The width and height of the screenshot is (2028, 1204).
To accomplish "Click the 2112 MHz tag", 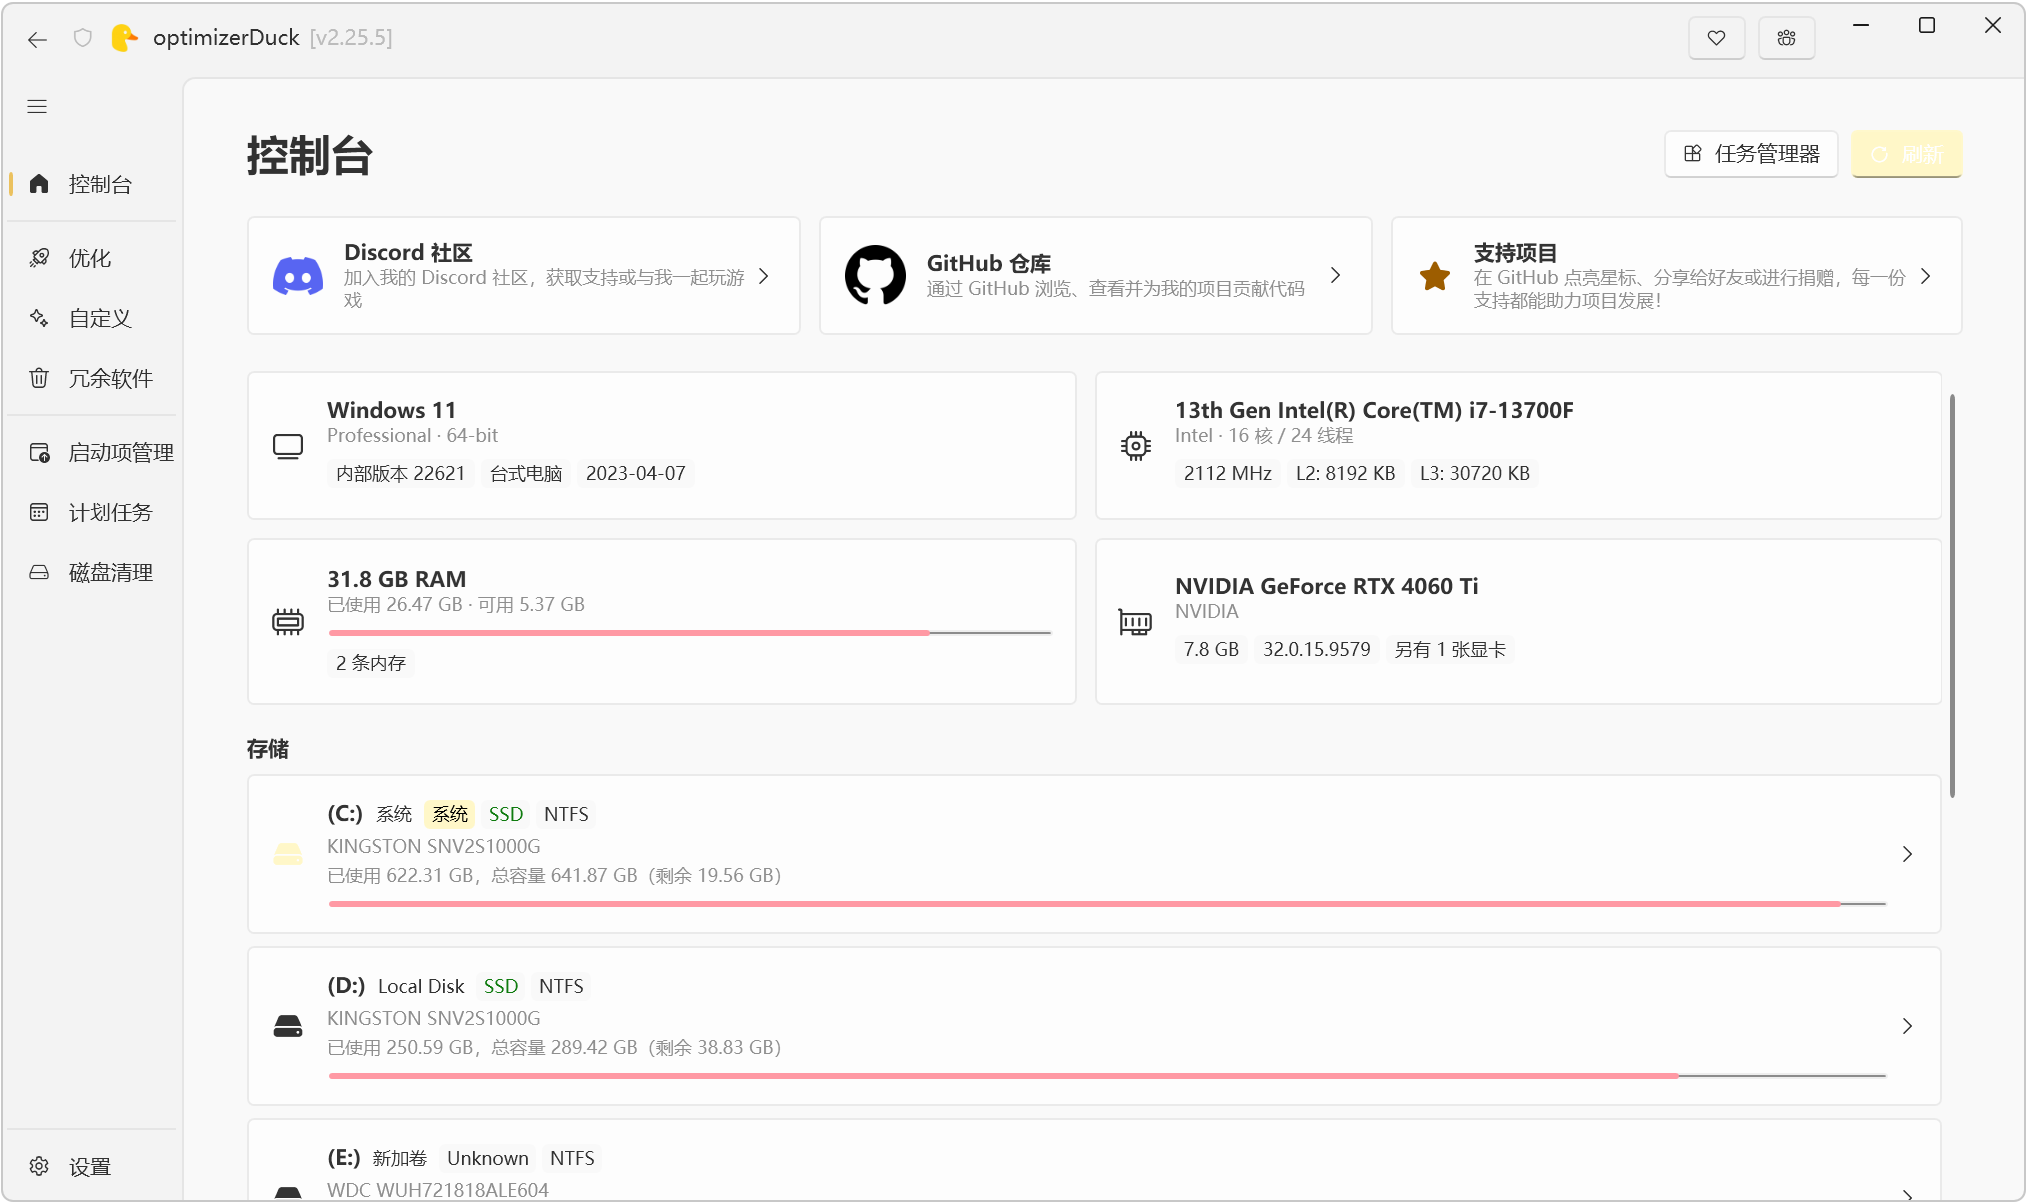I will point(1227,473).
